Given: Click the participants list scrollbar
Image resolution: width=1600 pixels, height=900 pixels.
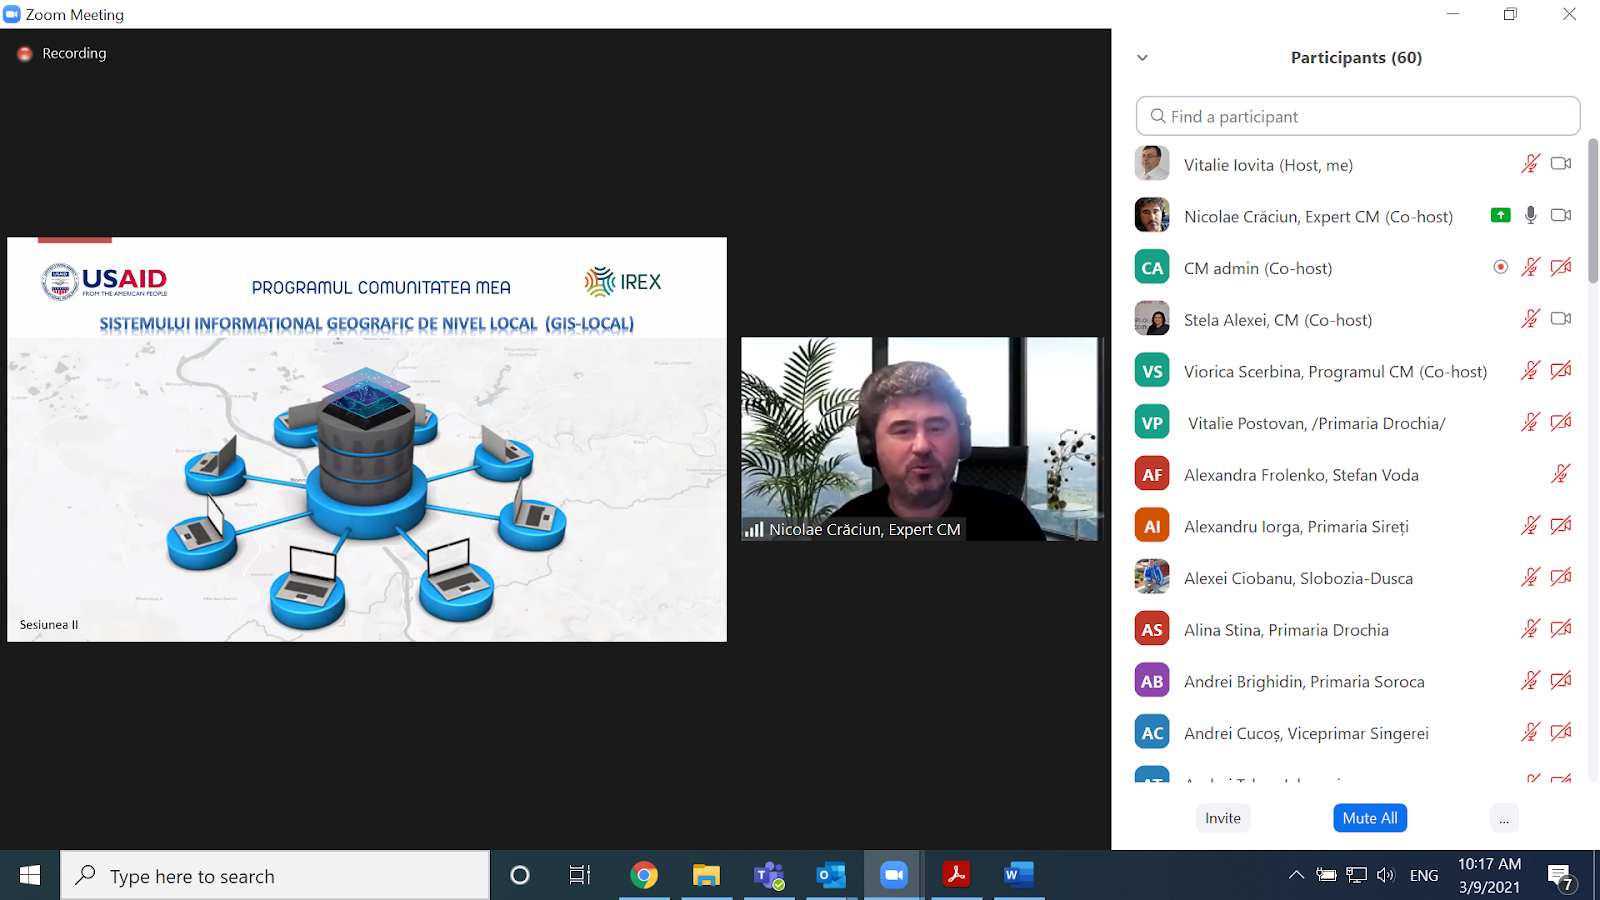Looking at the screenshot, I should 1593,210.
